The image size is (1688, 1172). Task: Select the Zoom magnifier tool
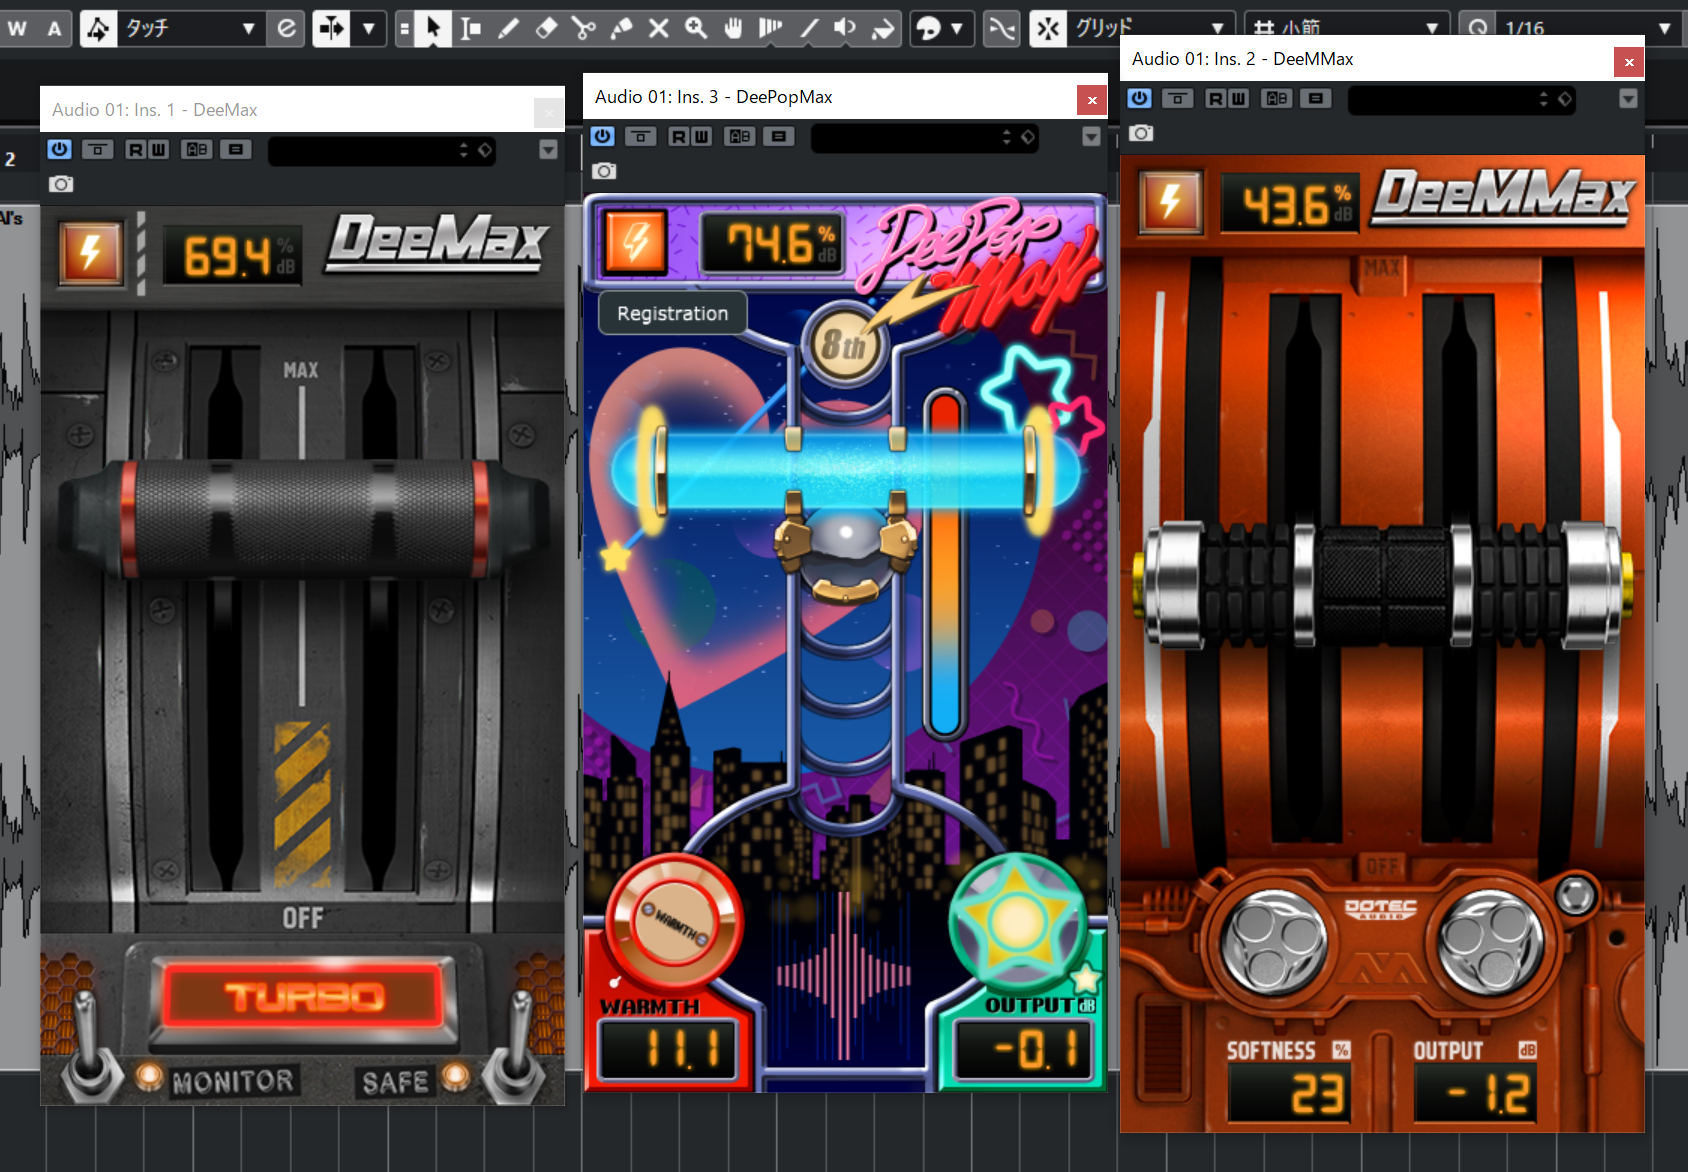pos(696,28)
